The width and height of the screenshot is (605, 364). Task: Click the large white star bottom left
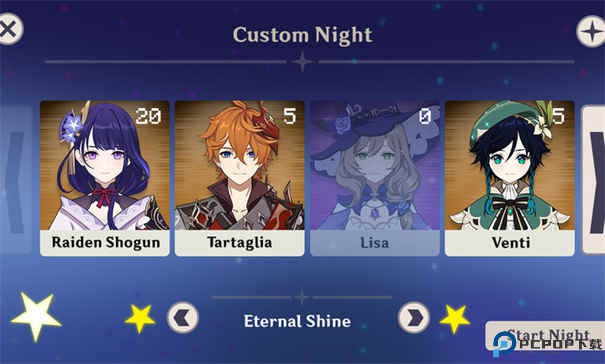click(x=36, y=315)
